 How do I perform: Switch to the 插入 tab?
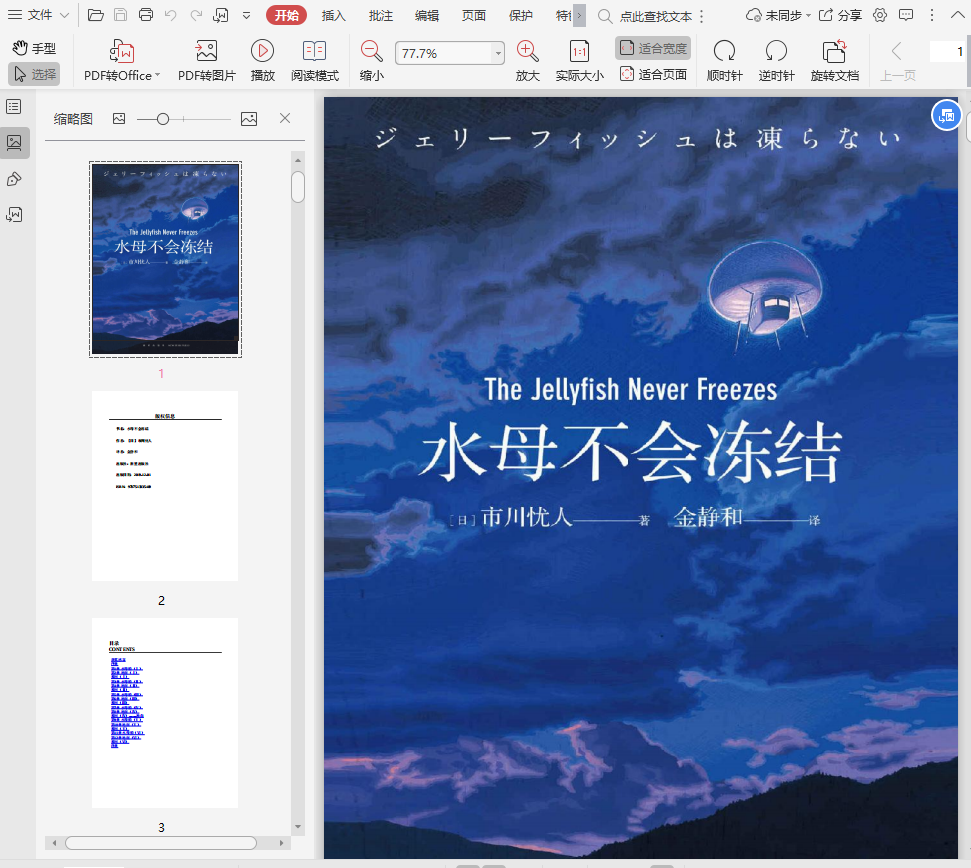point(334,15)
